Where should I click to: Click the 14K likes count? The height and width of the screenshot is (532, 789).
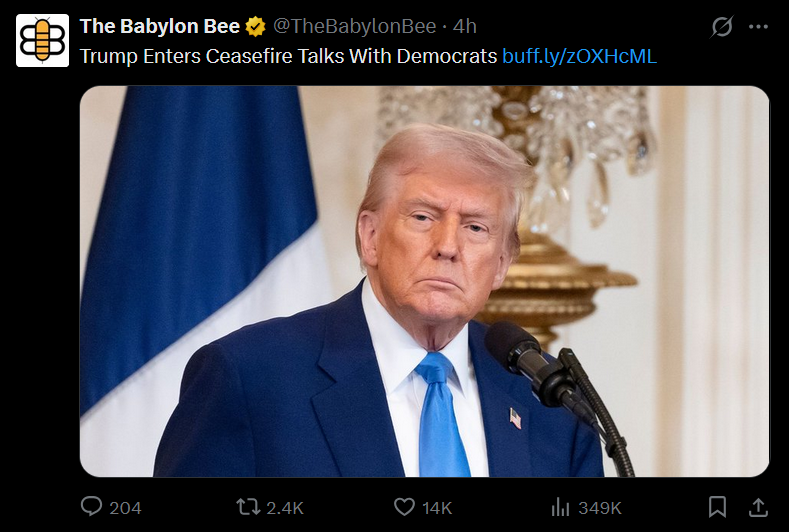[x=437, y=508]
